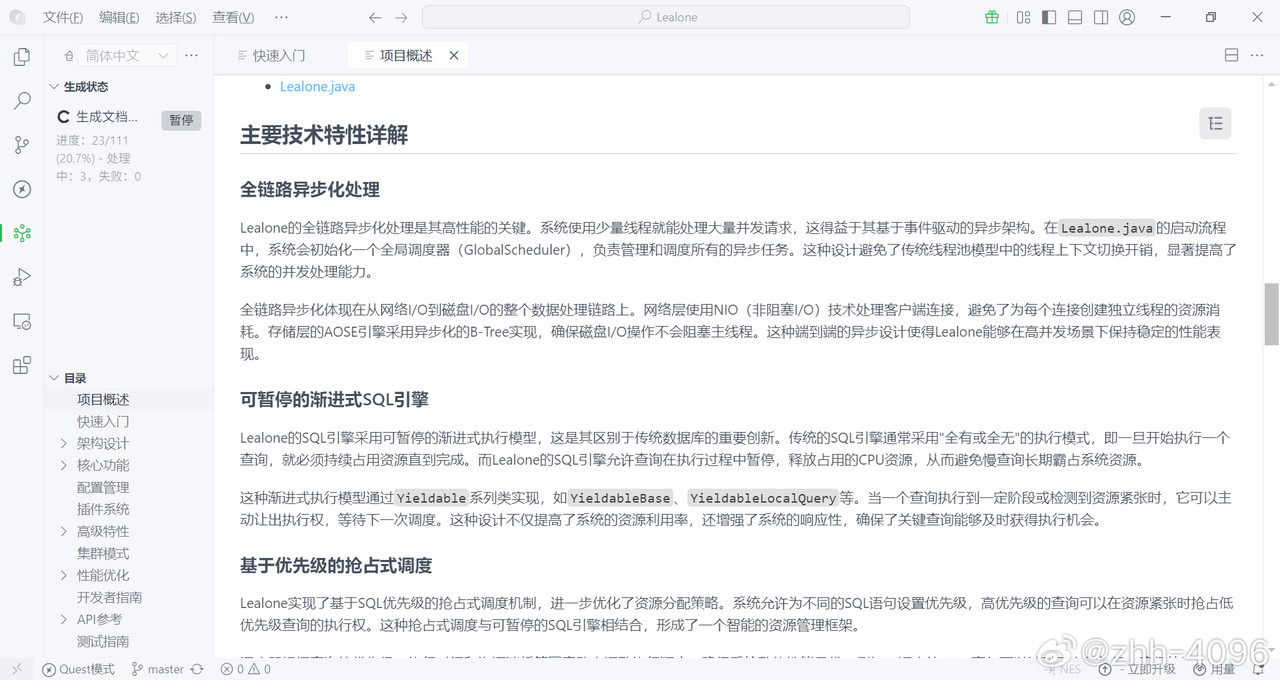Open the 简体中文 language dropdown
The height and width of the screenshot is (680, 1280).
click(x=126, y=56)
